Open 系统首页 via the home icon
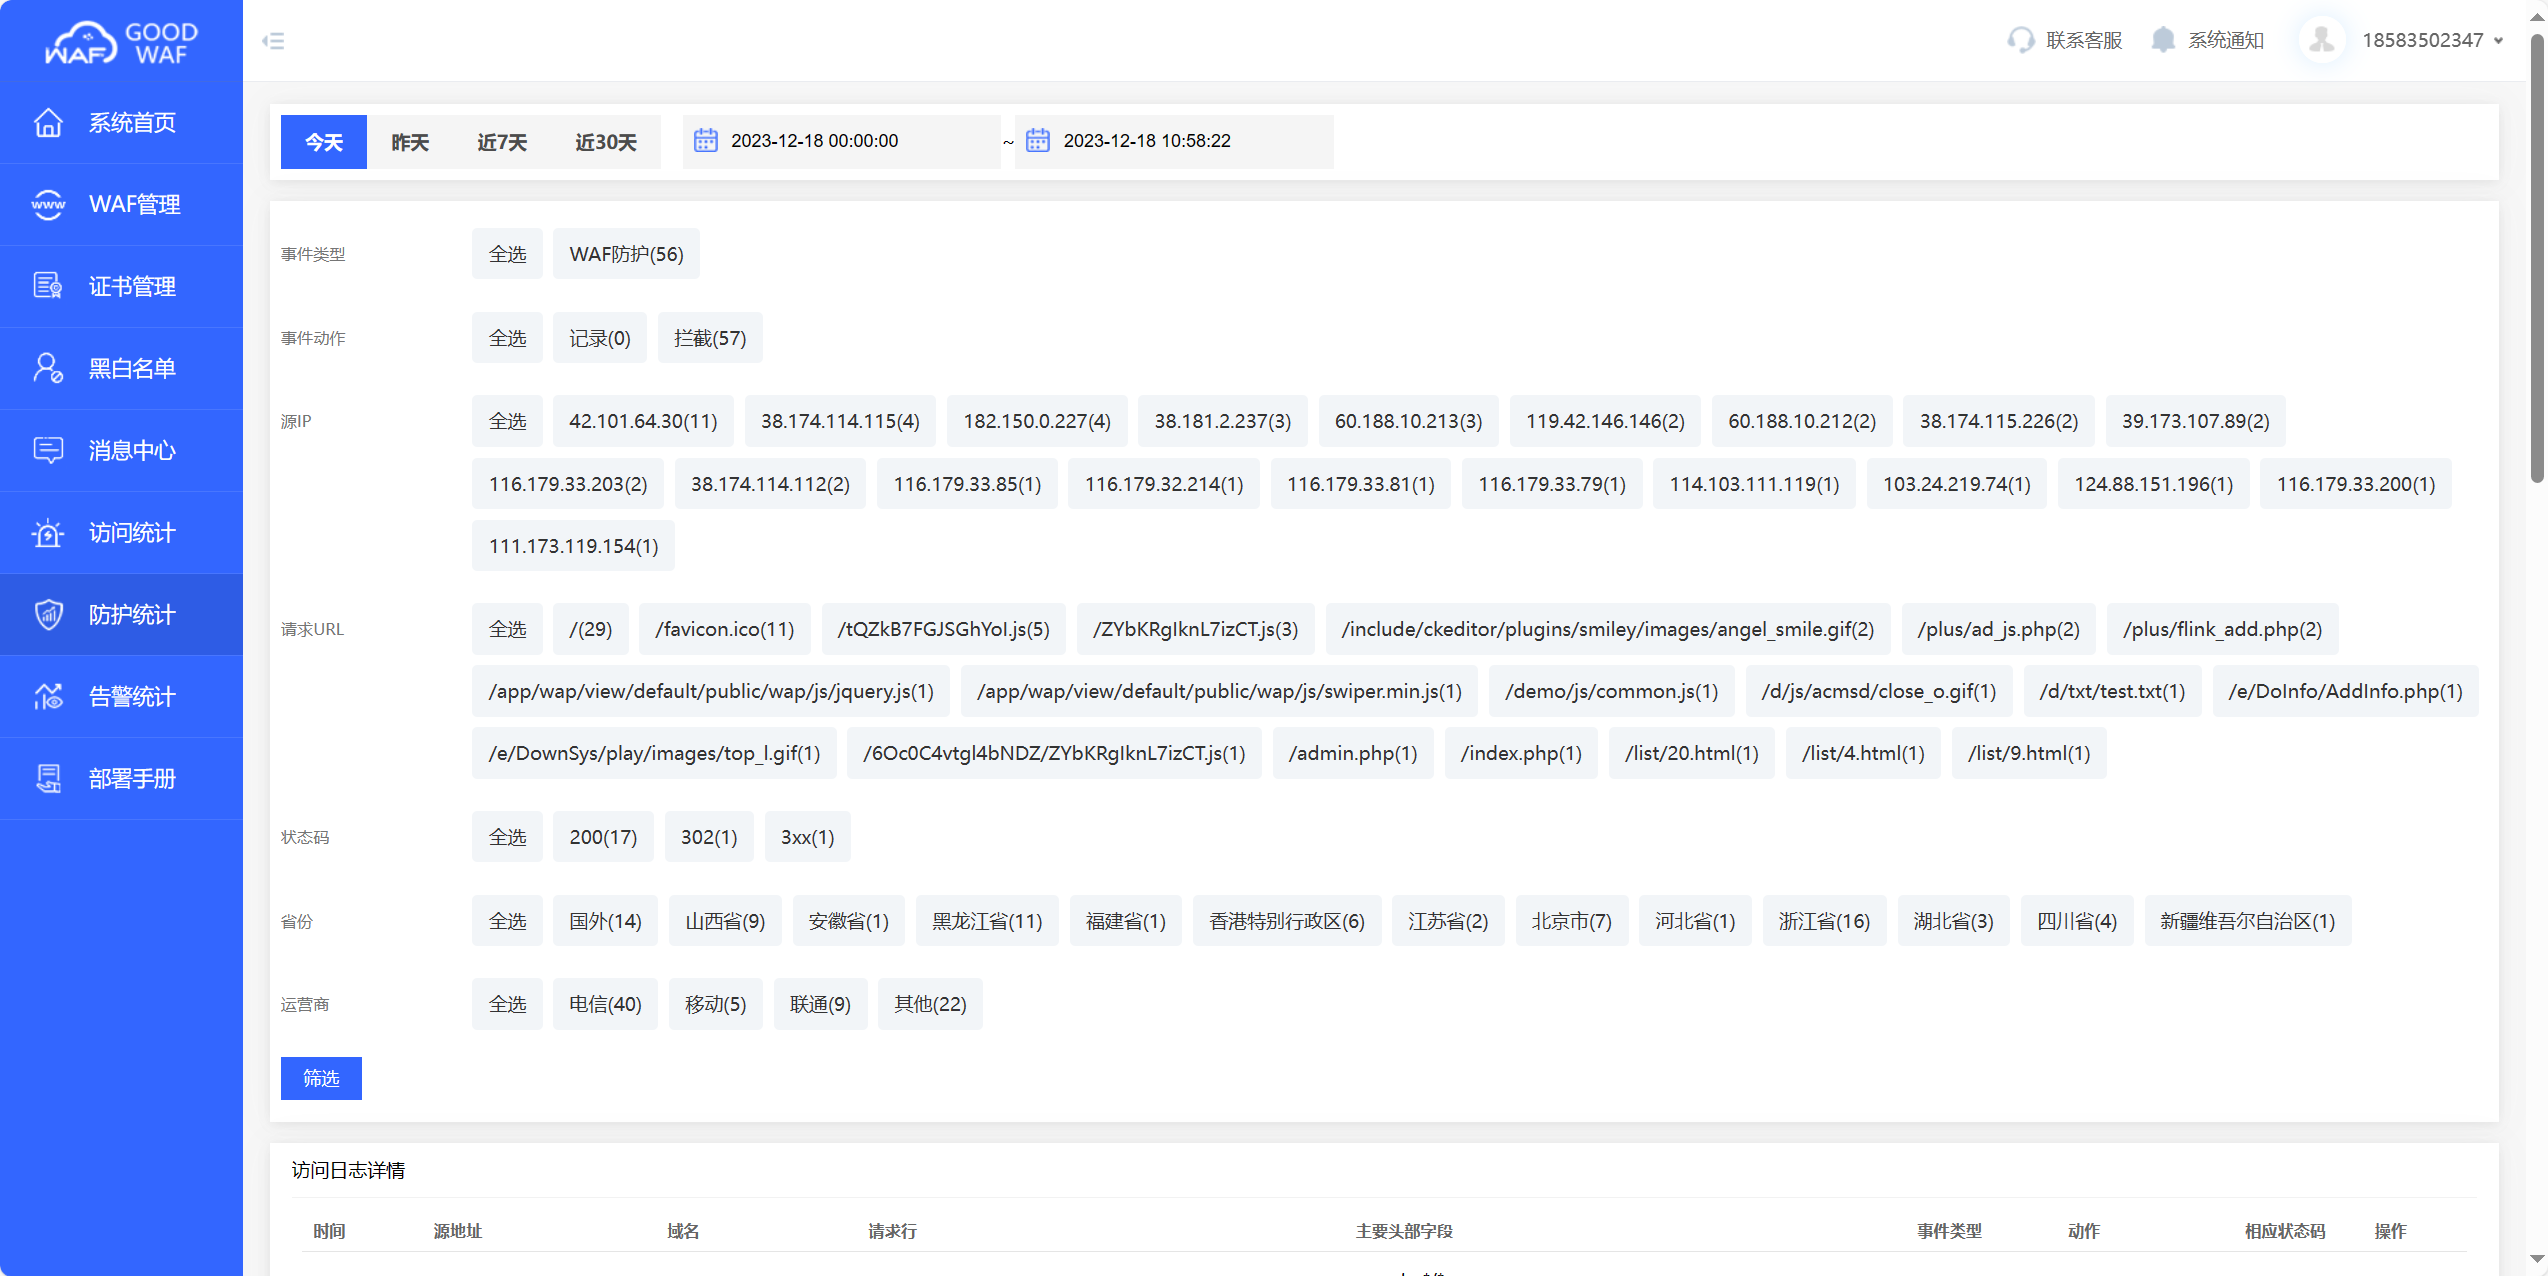 121,122
